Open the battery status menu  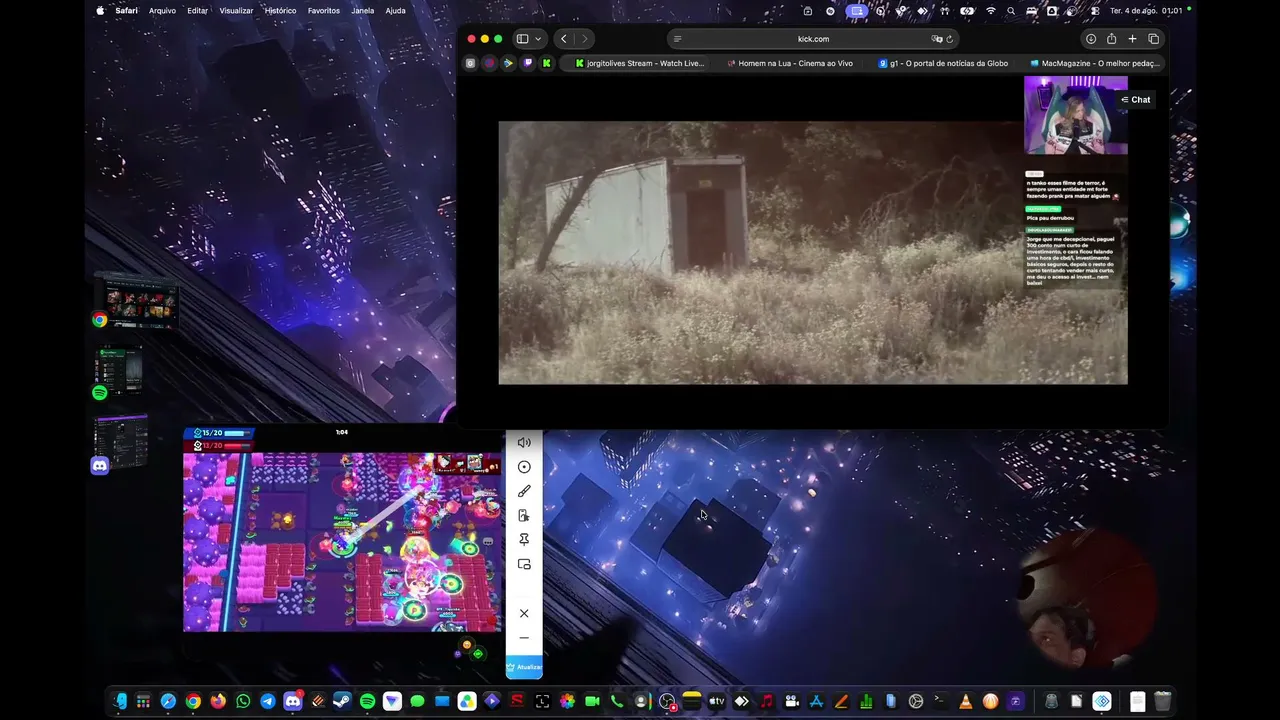click(x=967, y=10)
